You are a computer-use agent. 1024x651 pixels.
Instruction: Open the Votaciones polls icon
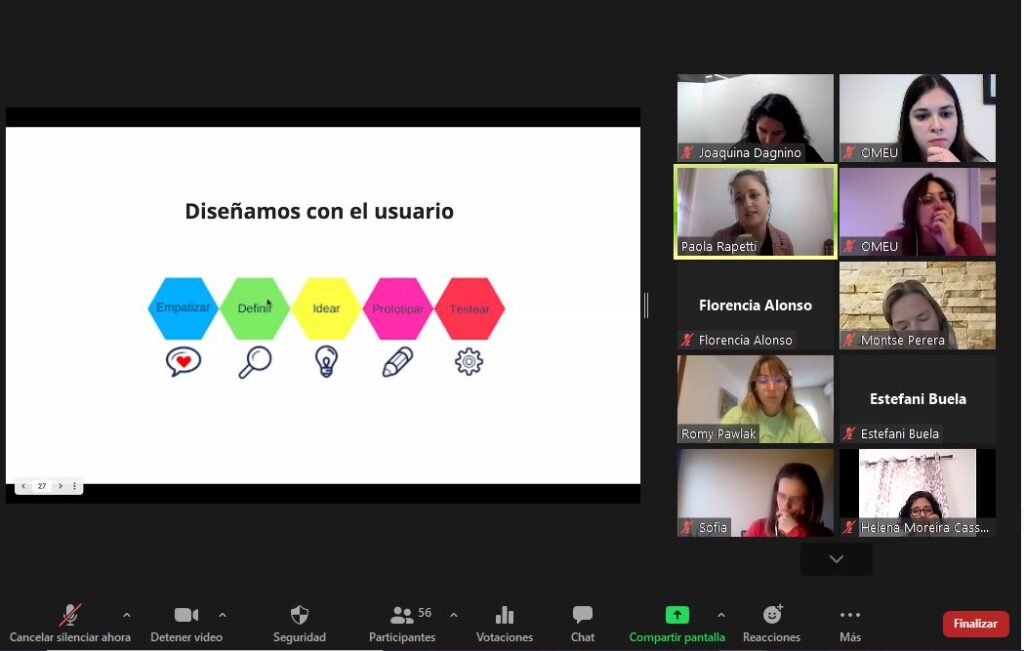(x=504, y=616)
